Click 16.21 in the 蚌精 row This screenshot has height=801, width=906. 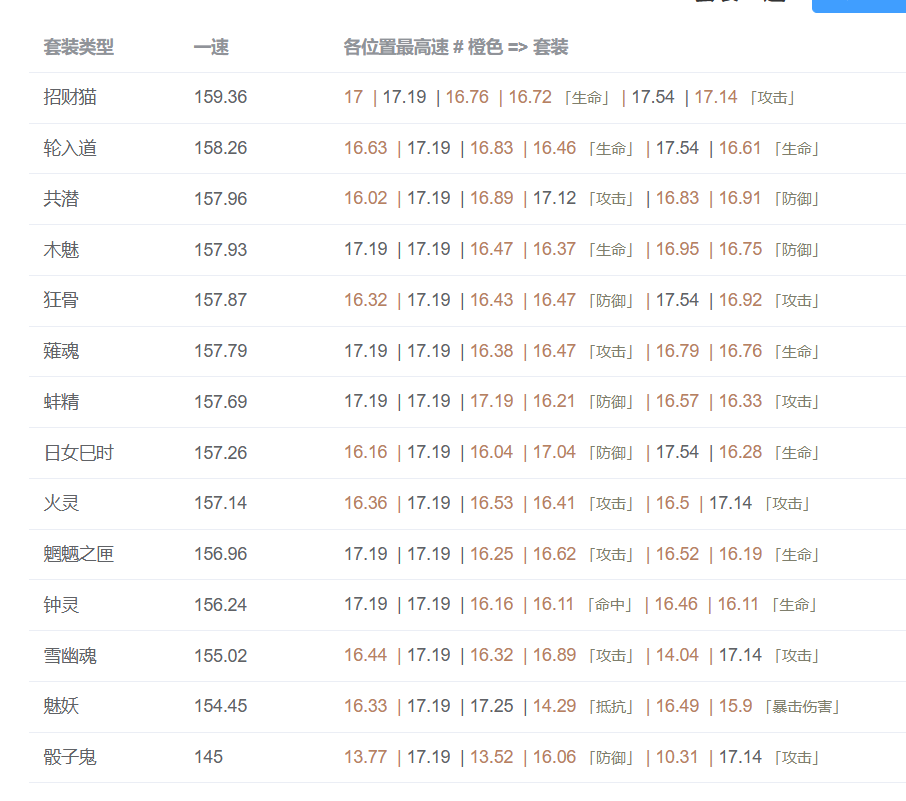point(554,401)
